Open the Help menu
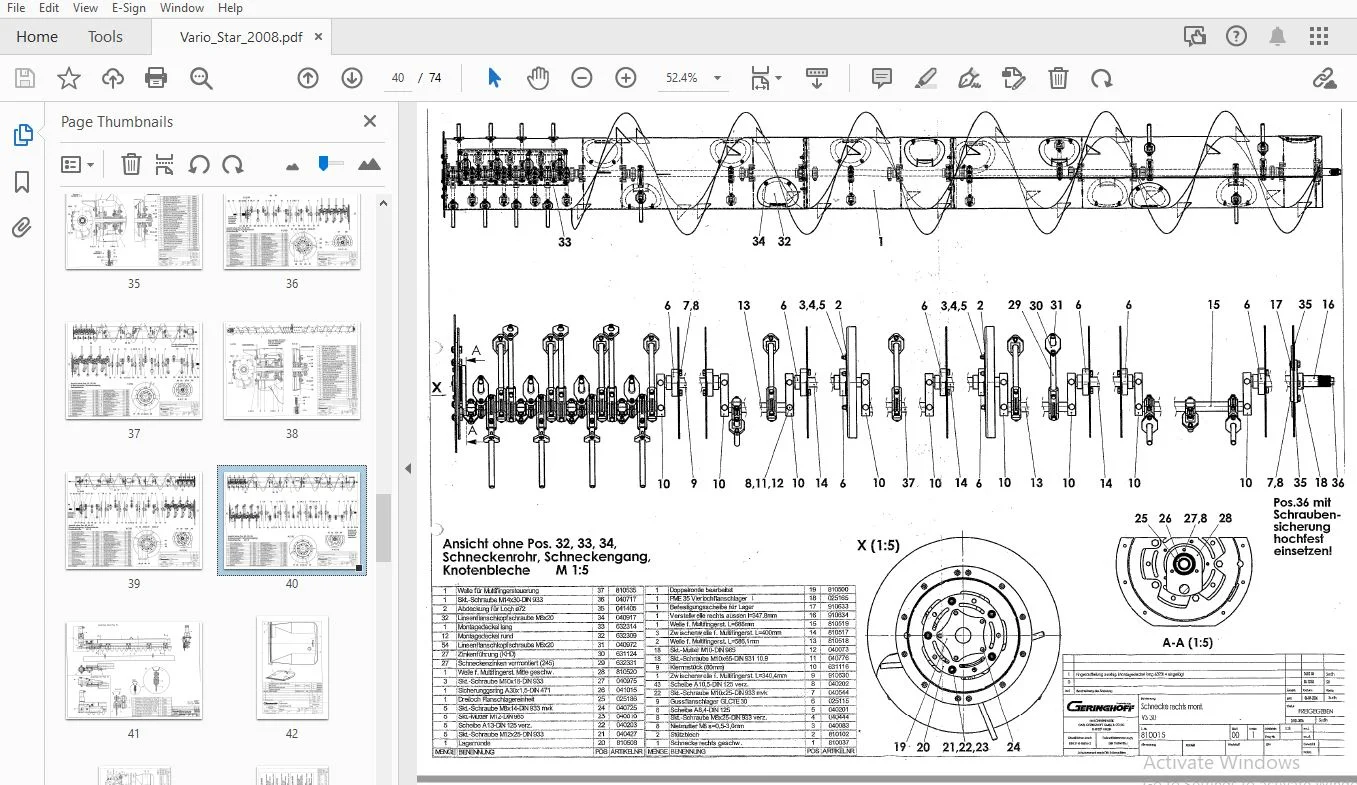Viewport: 1357px width, 785px height. pos(230,8)
